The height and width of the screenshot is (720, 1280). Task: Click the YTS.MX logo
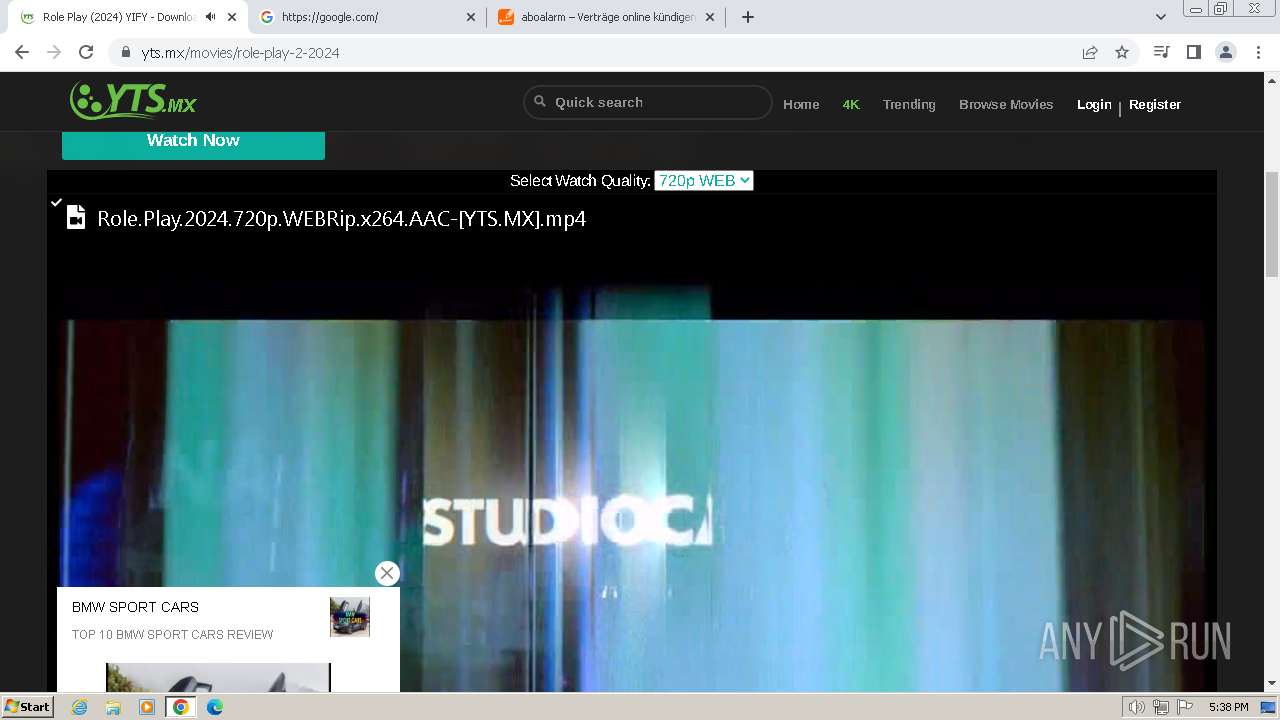pos(133,101)
